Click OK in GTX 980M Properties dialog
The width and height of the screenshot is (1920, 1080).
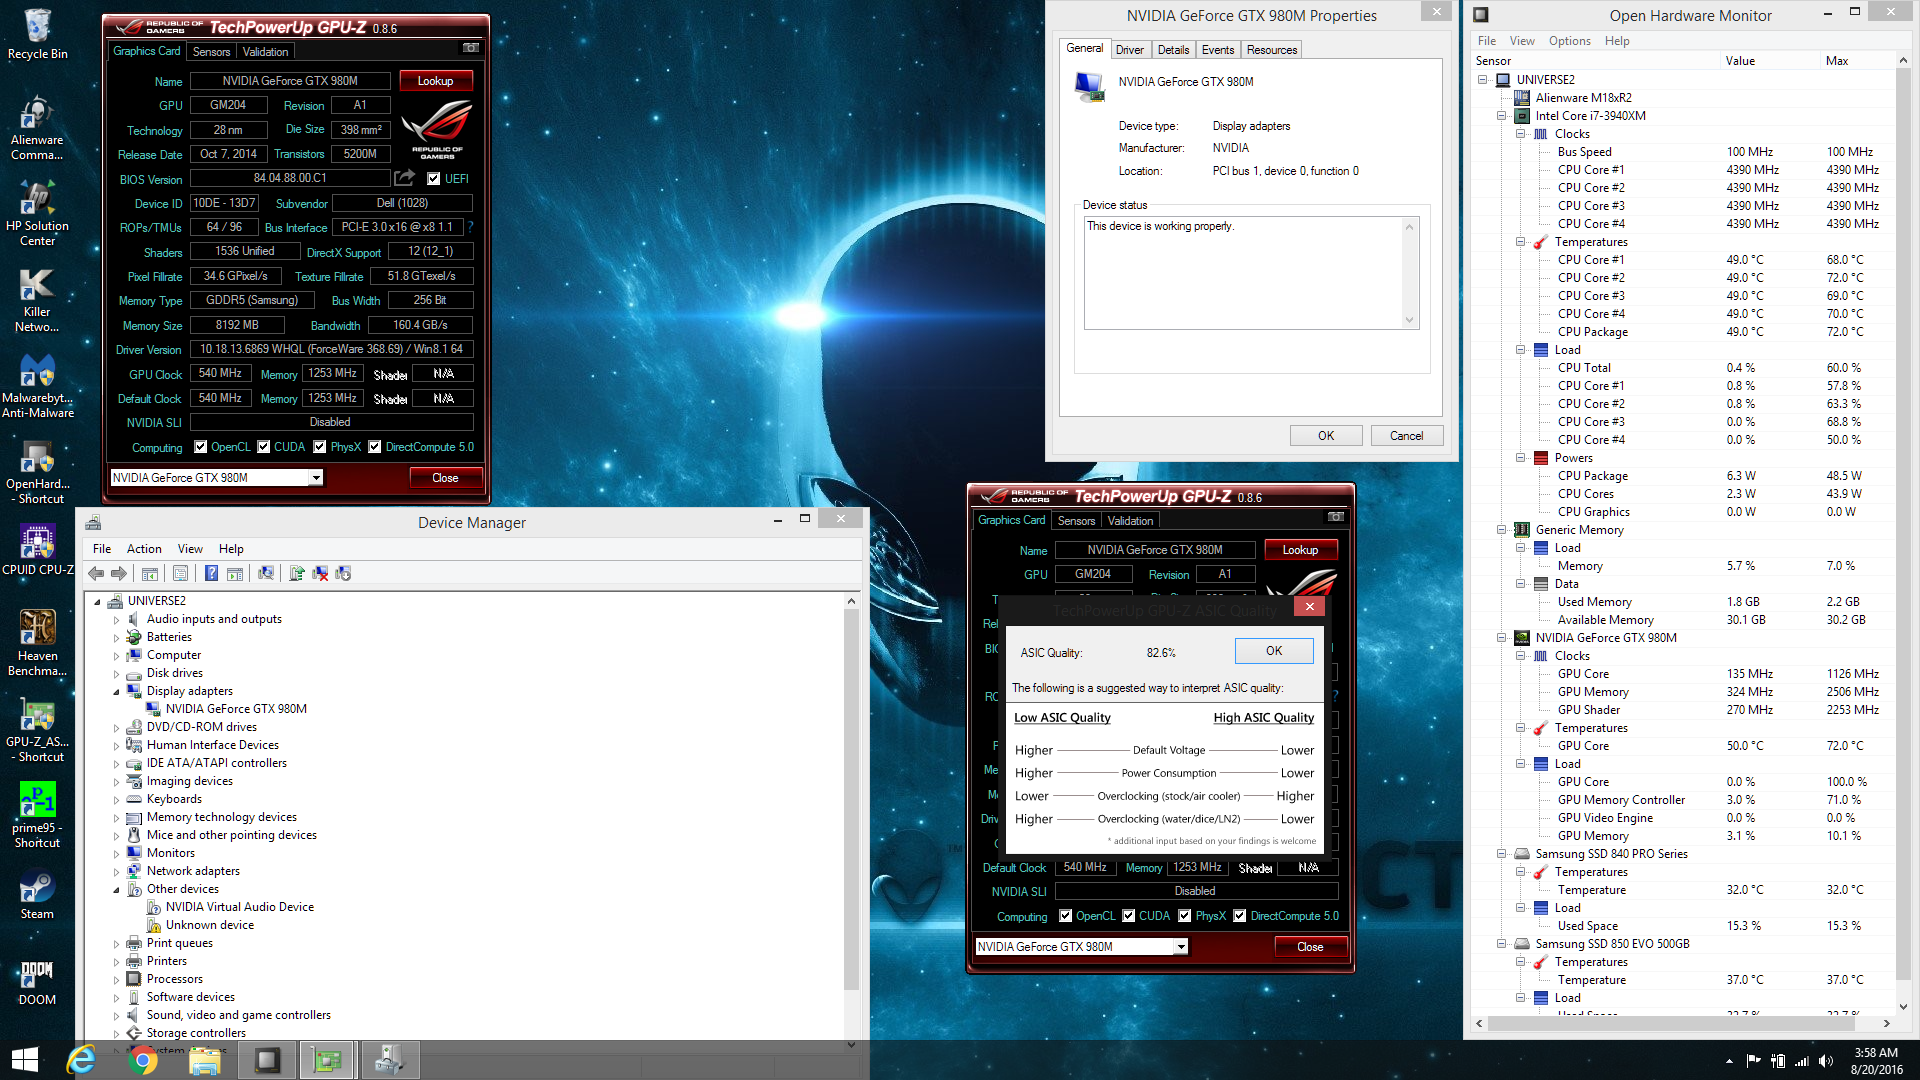(x=1326, y=436)
